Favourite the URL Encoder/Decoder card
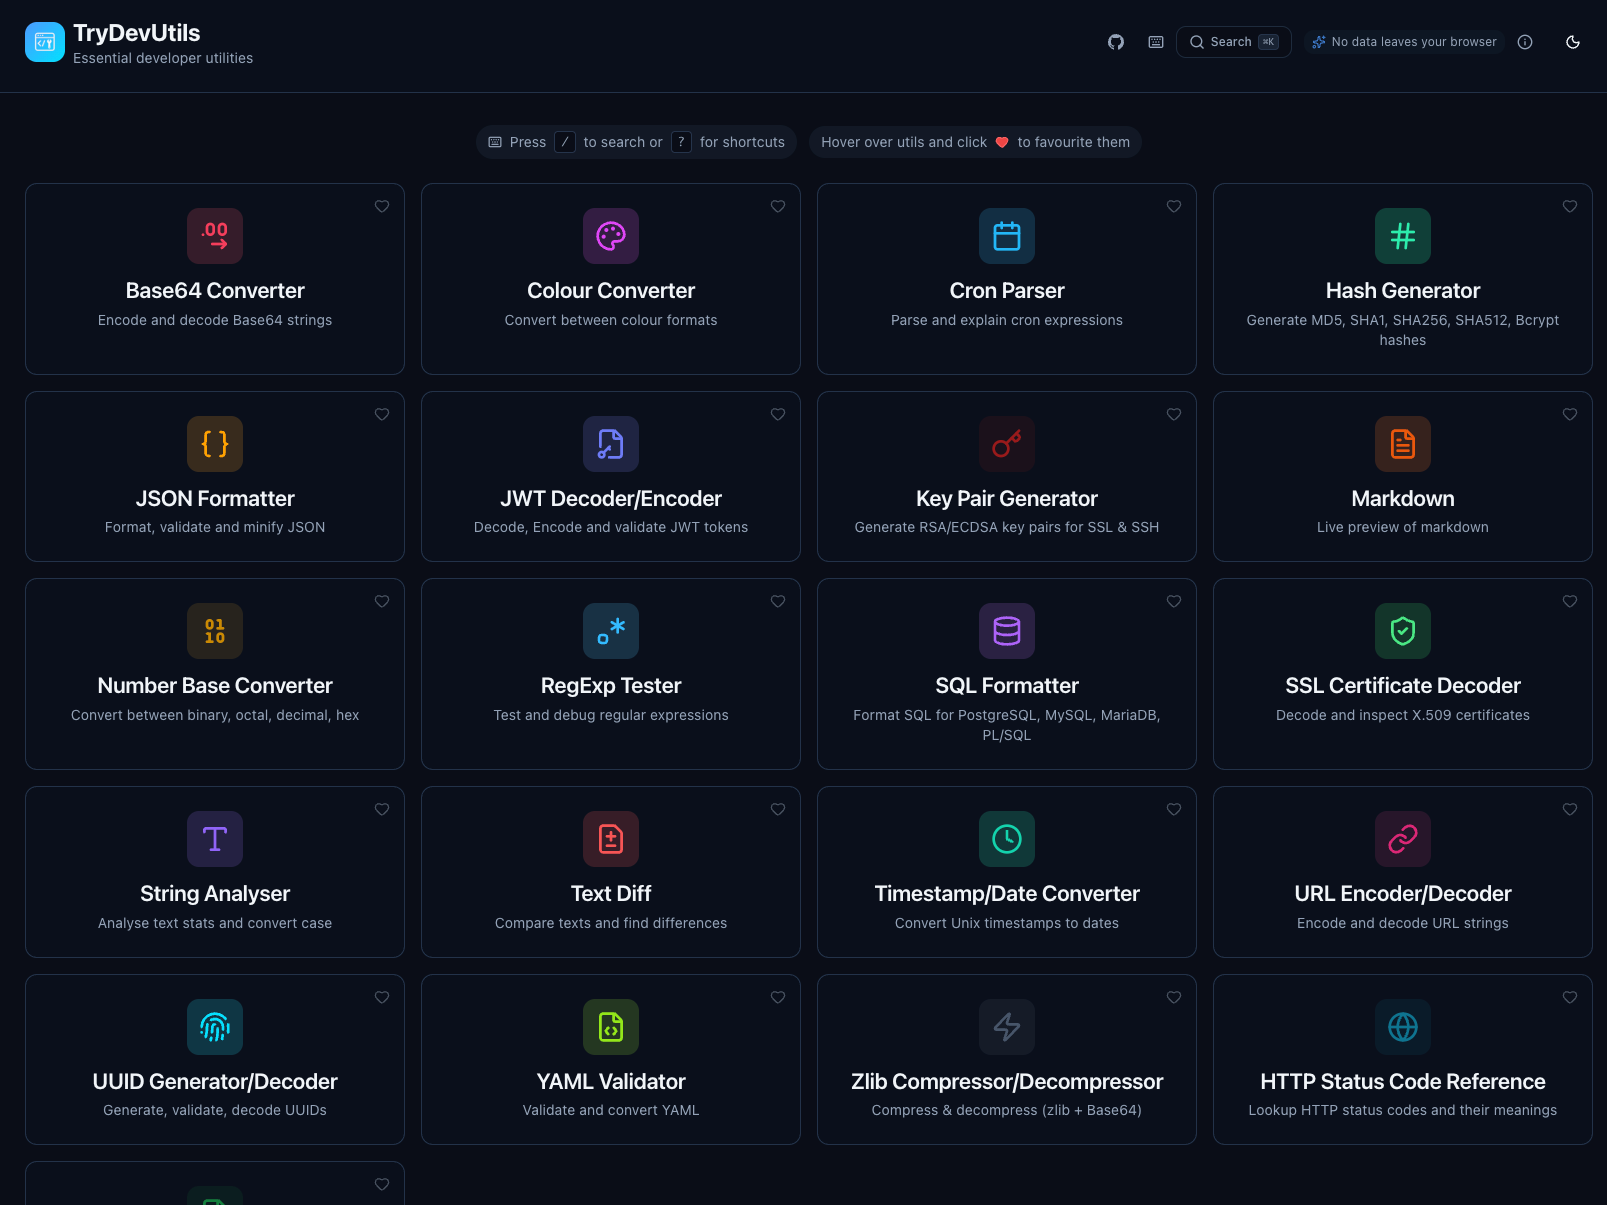The image size is (1607, 1205). (1570, 809)
